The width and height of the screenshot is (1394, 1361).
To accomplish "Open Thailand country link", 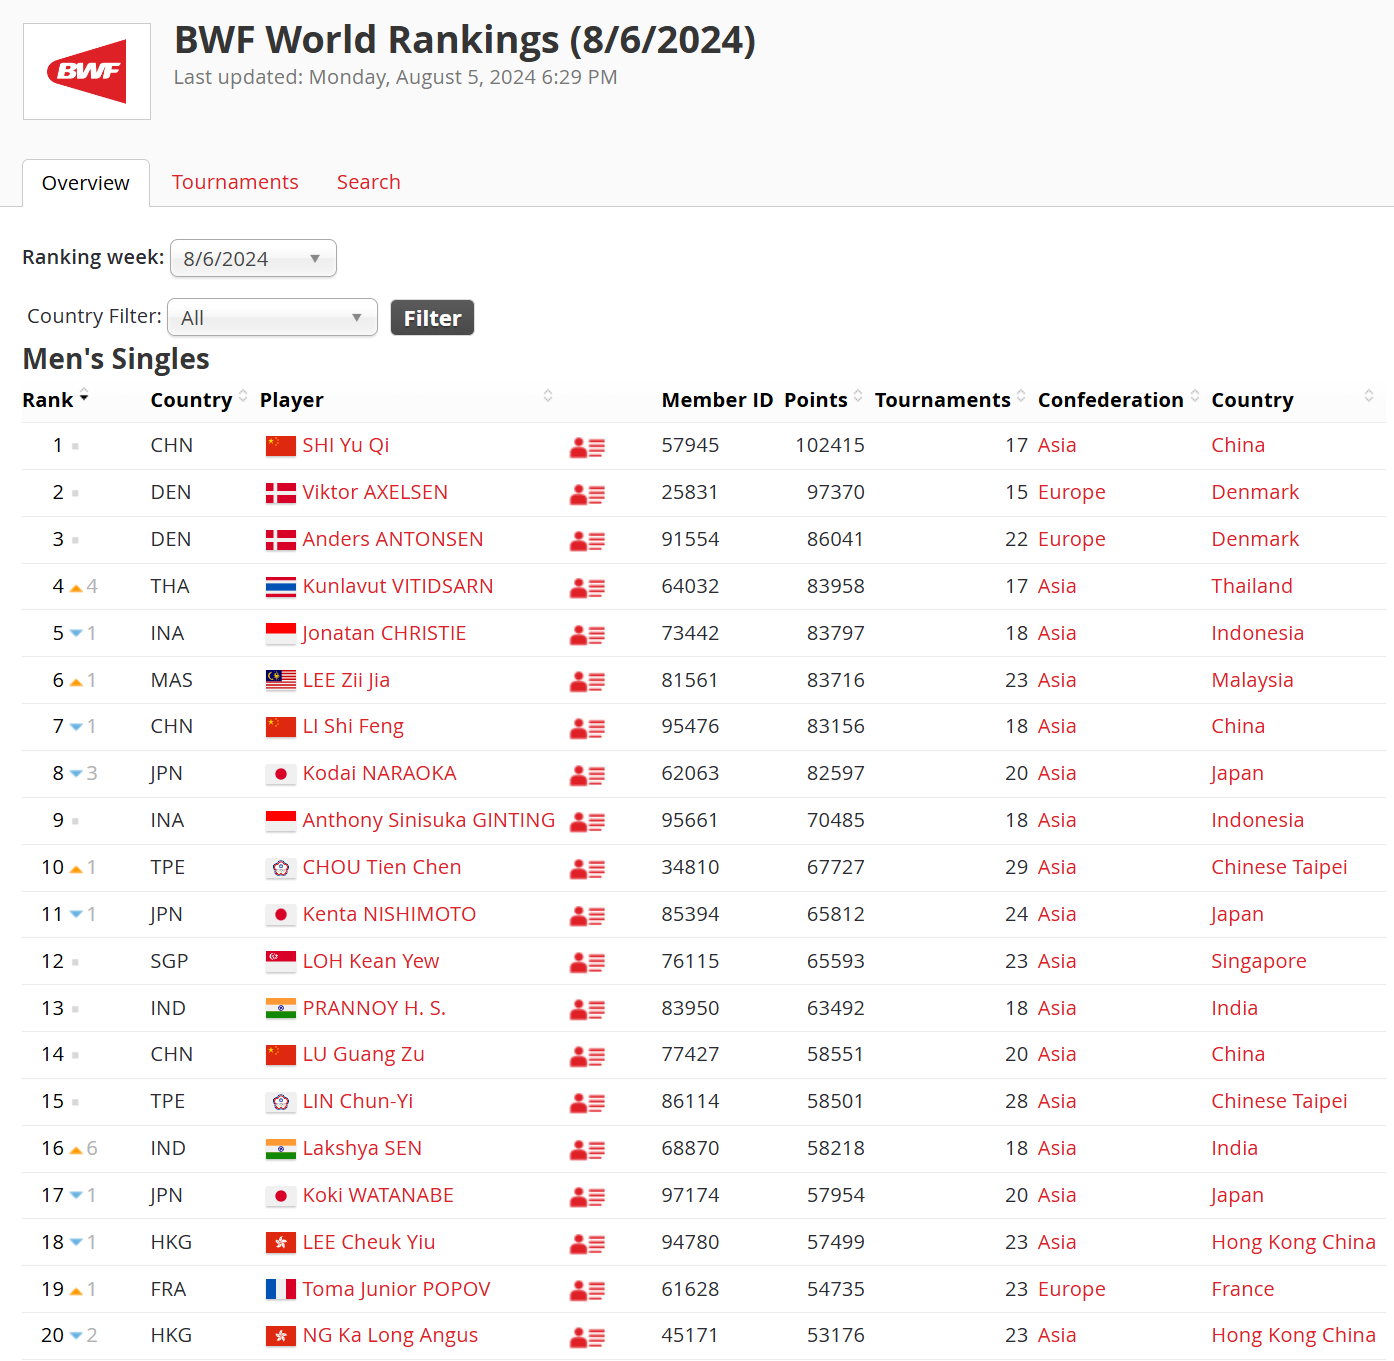I will tap(1251, 586).
